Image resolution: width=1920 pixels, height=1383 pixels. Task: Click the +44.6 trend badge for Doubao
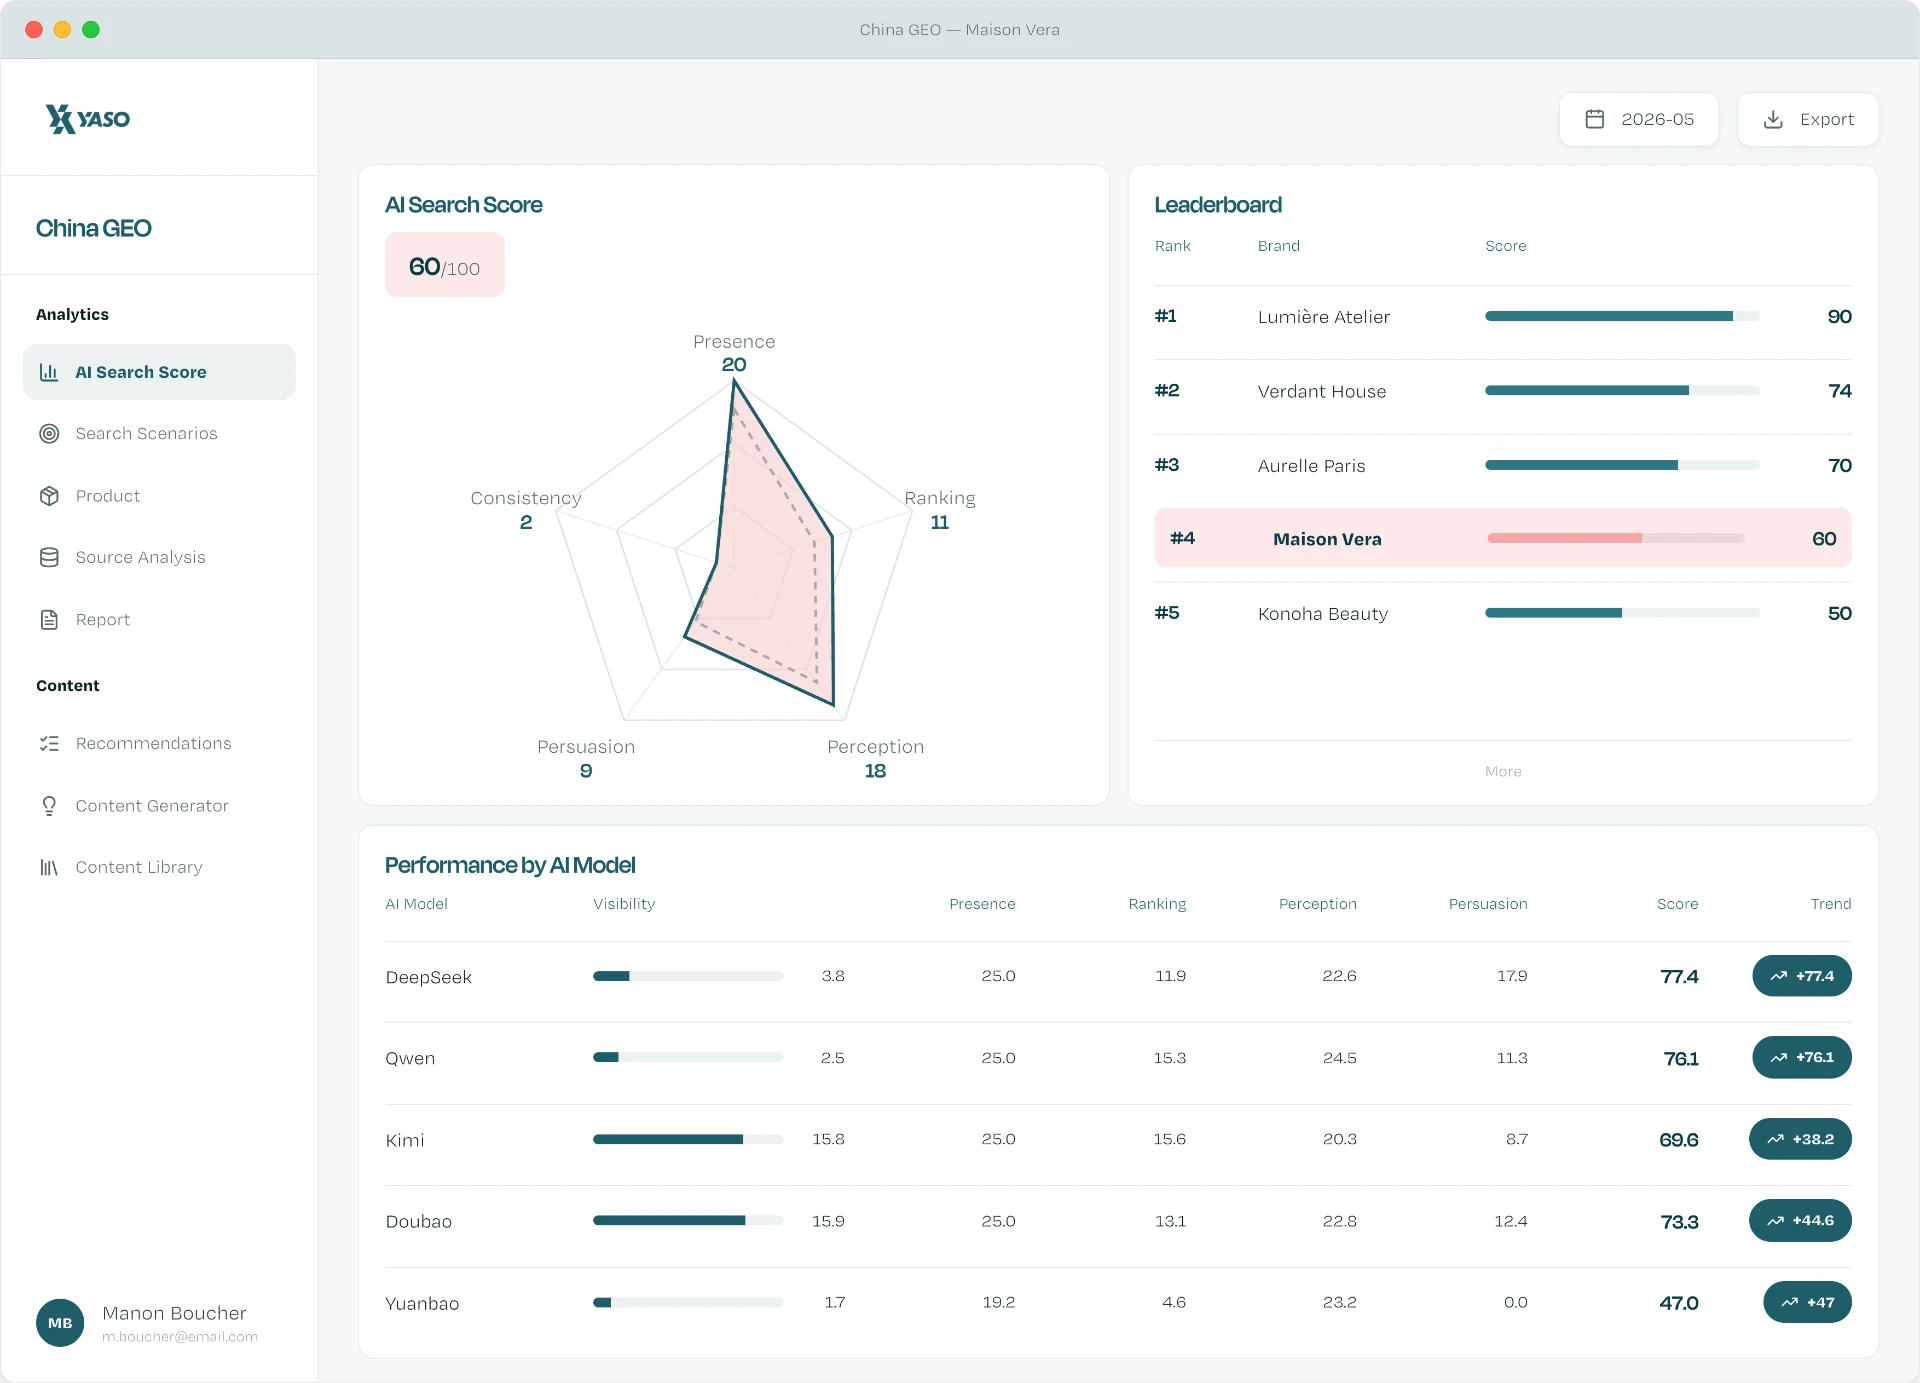coord(1800,1220)
